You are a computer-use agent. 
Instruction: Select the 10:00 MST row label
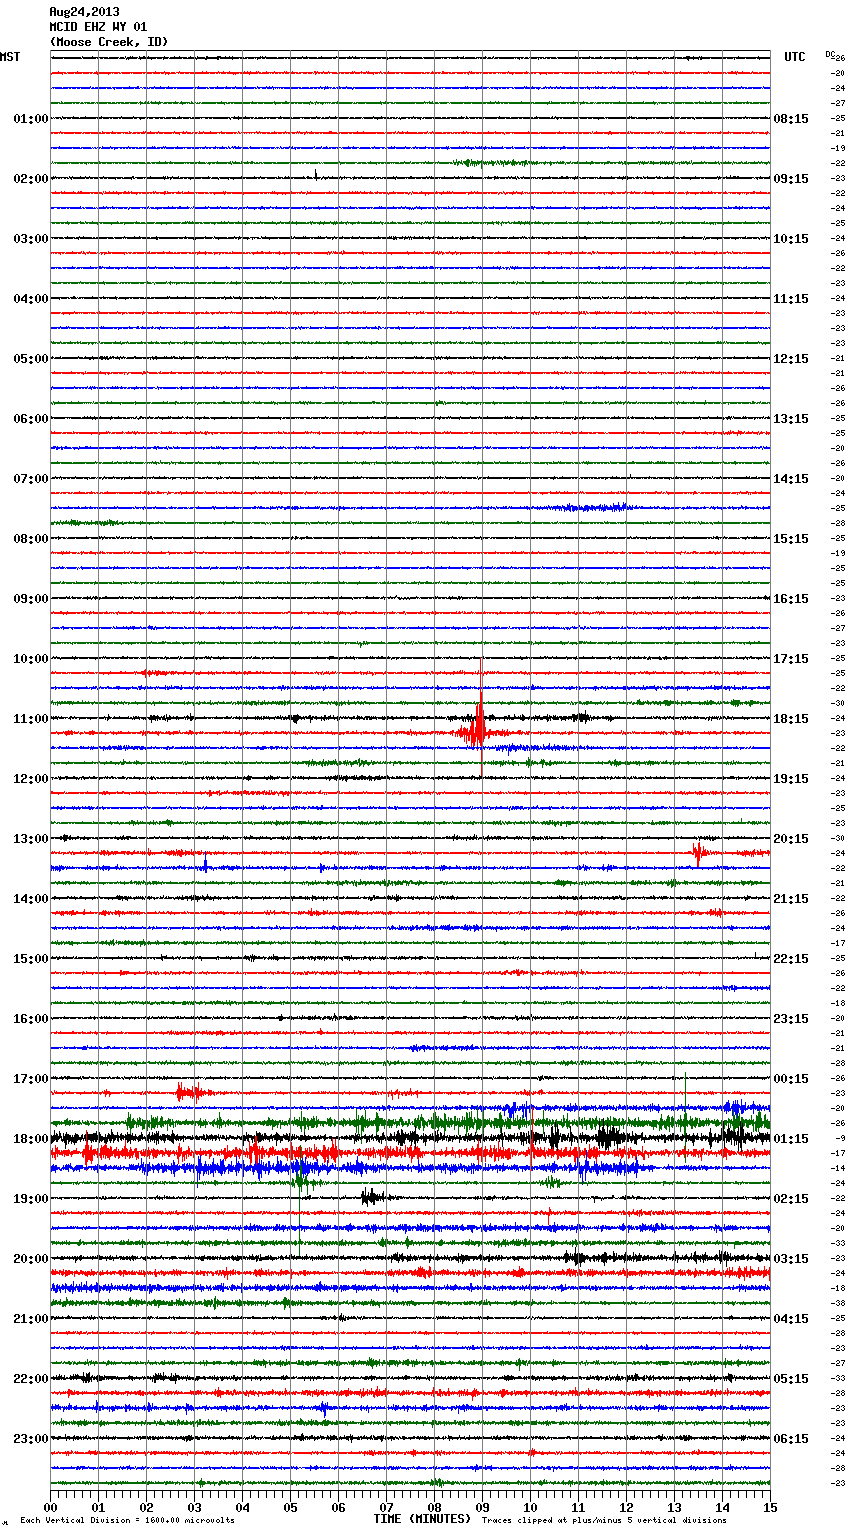(31, 659)
